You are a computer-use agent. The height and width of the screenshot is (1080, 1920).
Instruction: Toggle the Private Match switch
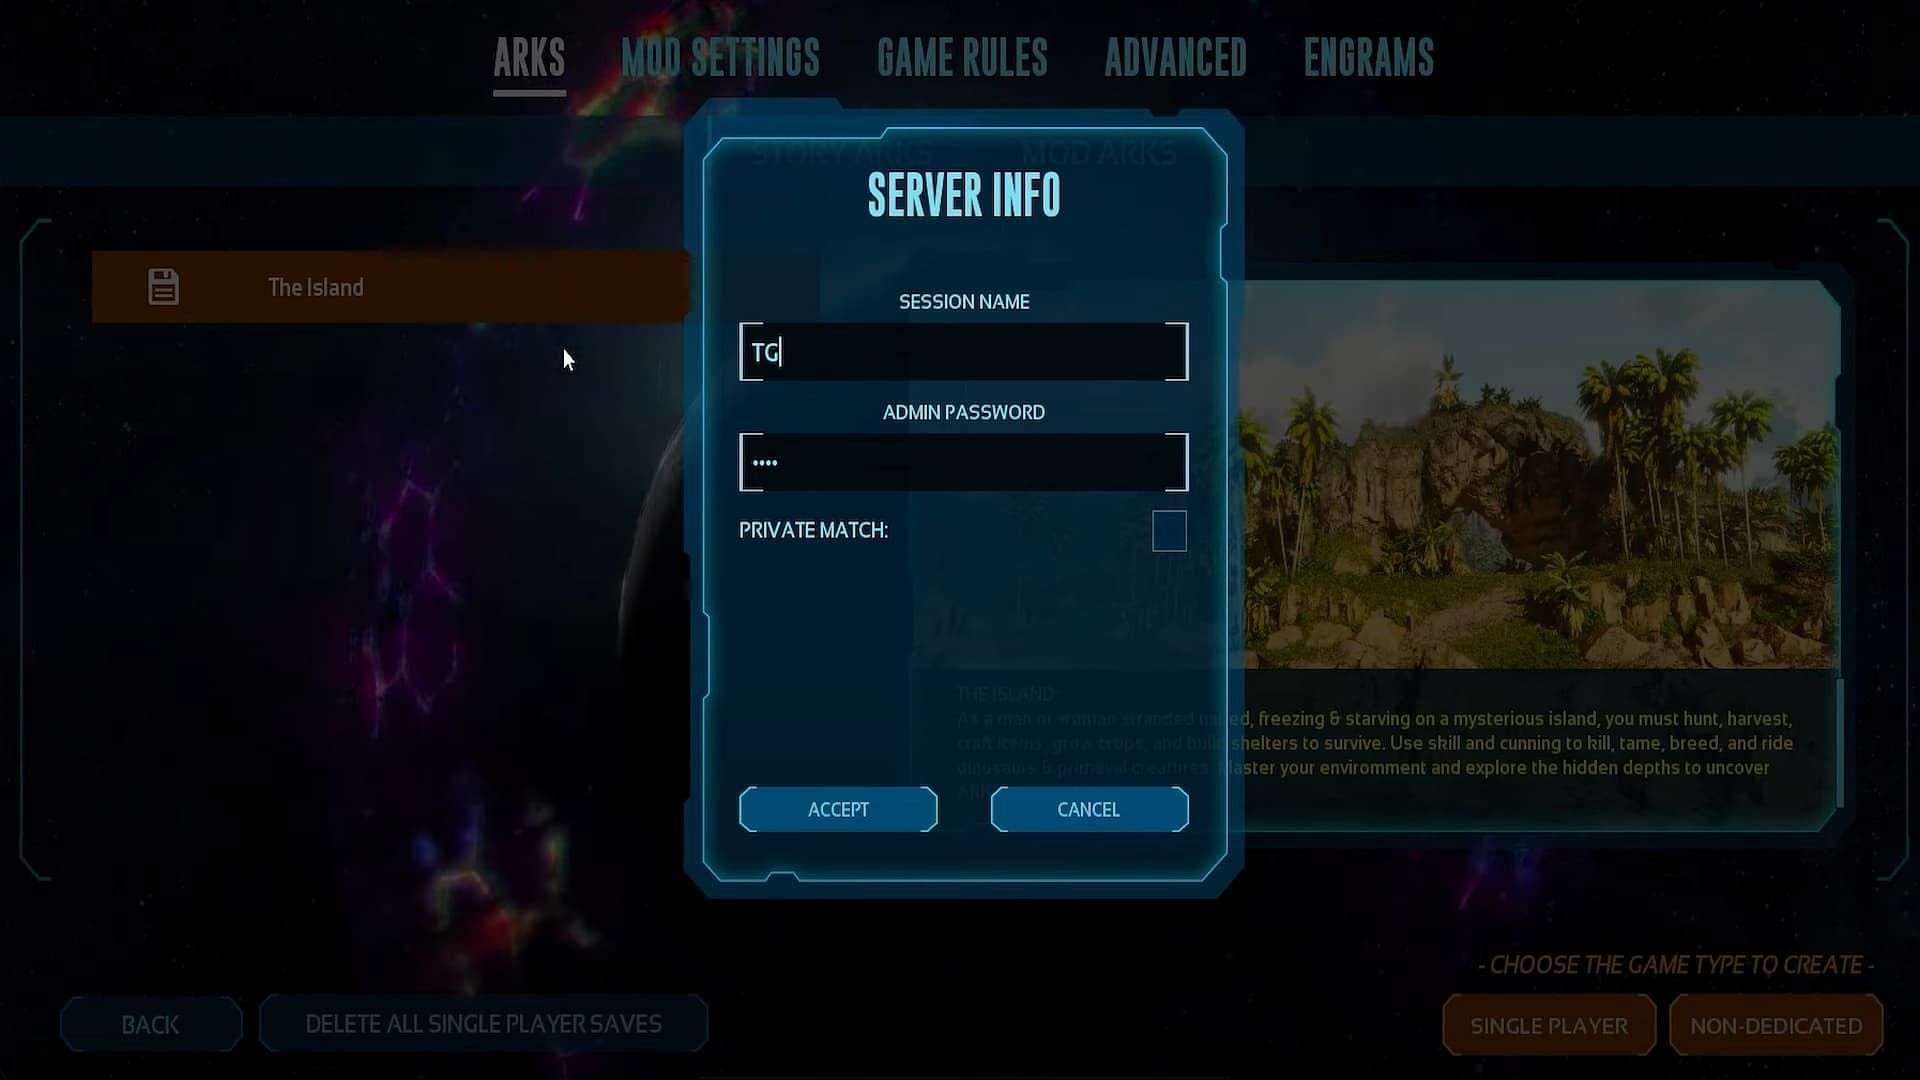point(1167,529)
